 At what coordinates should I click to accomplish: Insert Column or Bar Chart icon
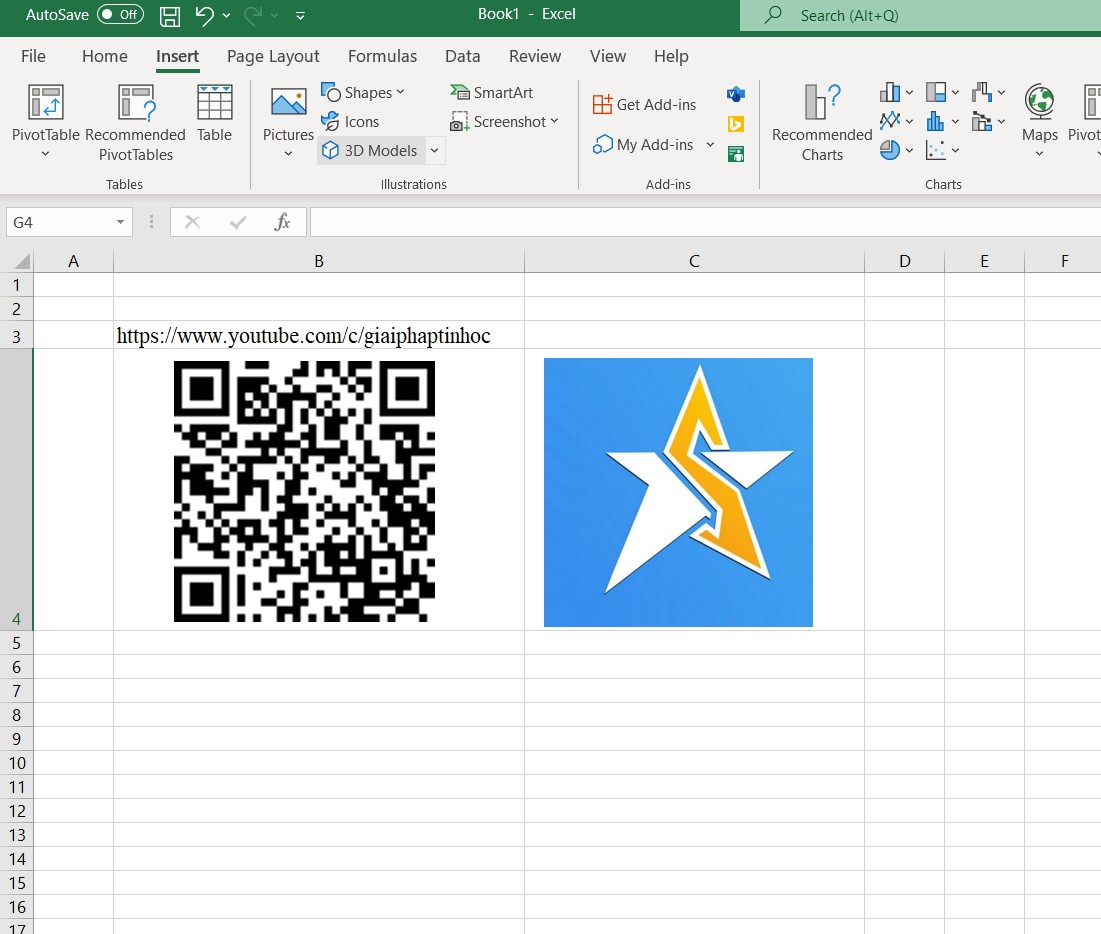click(890, 92)
